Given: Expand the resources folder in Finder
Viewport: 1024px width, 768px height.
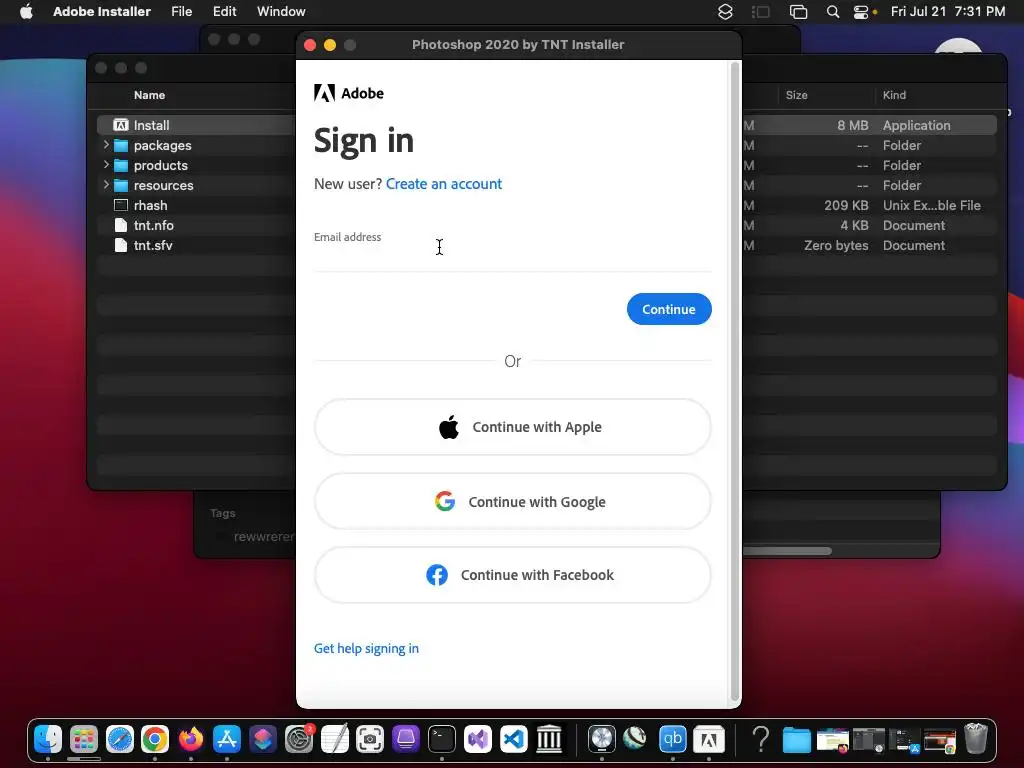Looking at the screenshot, I should (106, 185).
